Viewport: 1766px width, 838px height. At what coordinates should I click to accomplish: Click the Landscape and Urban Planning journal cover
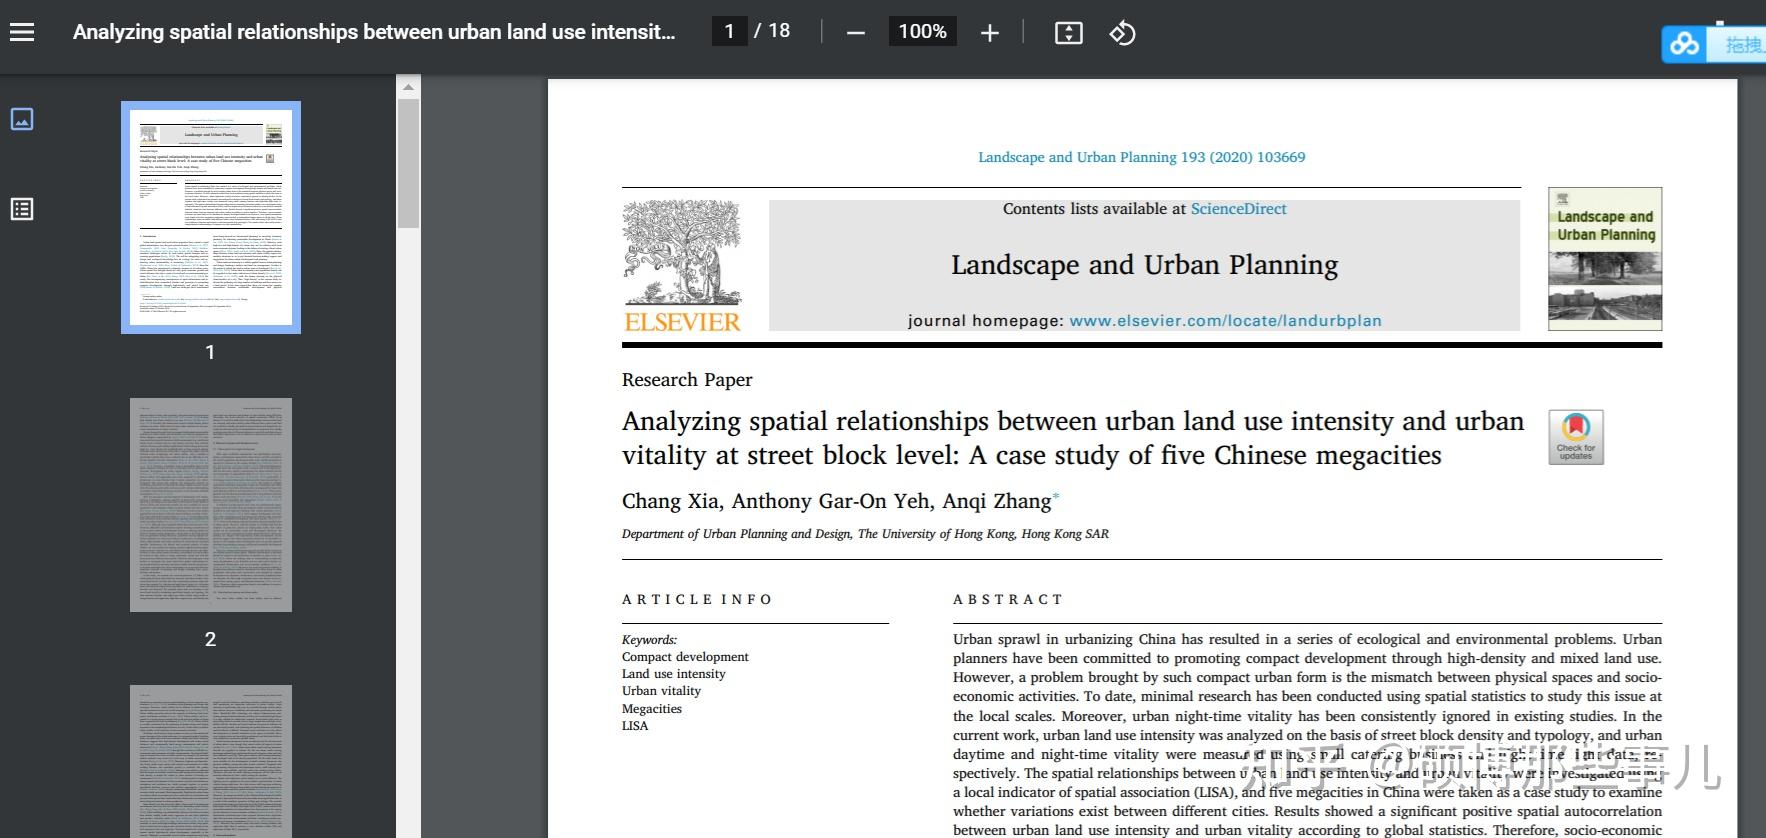pyautogui.click(x=1605, y=259)
